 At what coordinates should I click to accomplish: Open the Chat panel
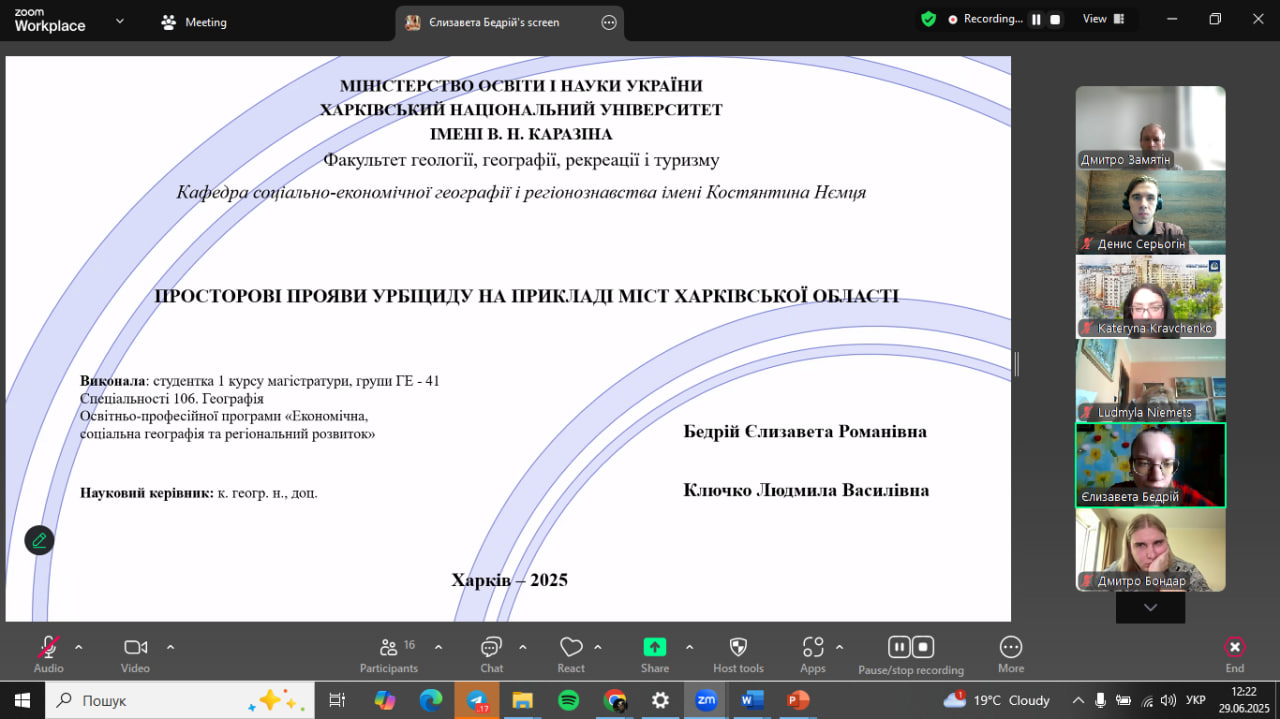[491, 647]
